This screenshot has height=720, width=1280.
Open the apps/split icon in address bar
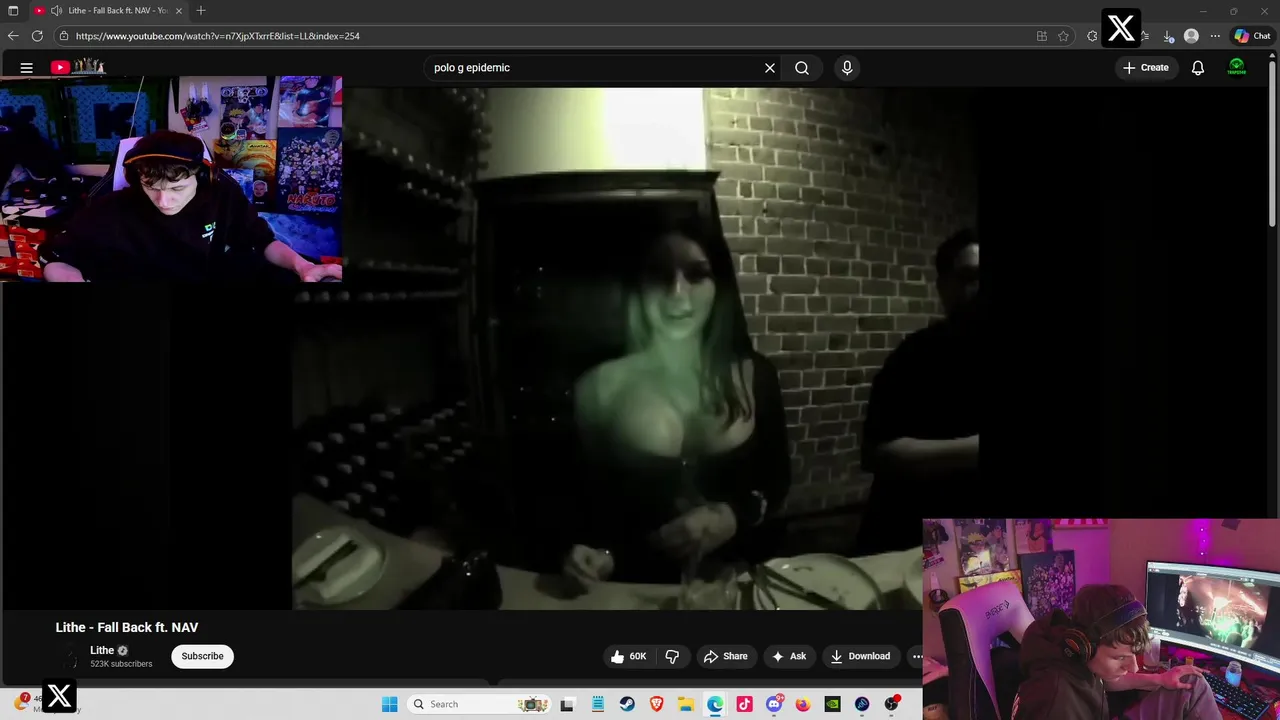coord(1042,36)
